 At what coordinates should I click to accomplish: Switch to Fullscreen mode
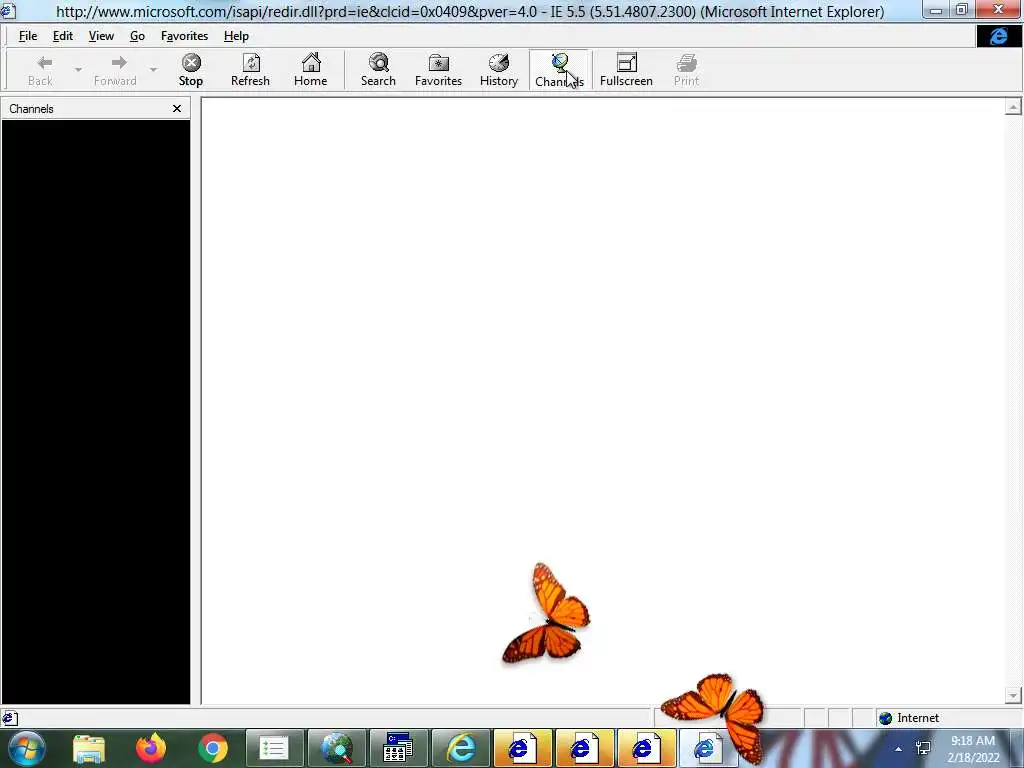[x=626, y=70]
